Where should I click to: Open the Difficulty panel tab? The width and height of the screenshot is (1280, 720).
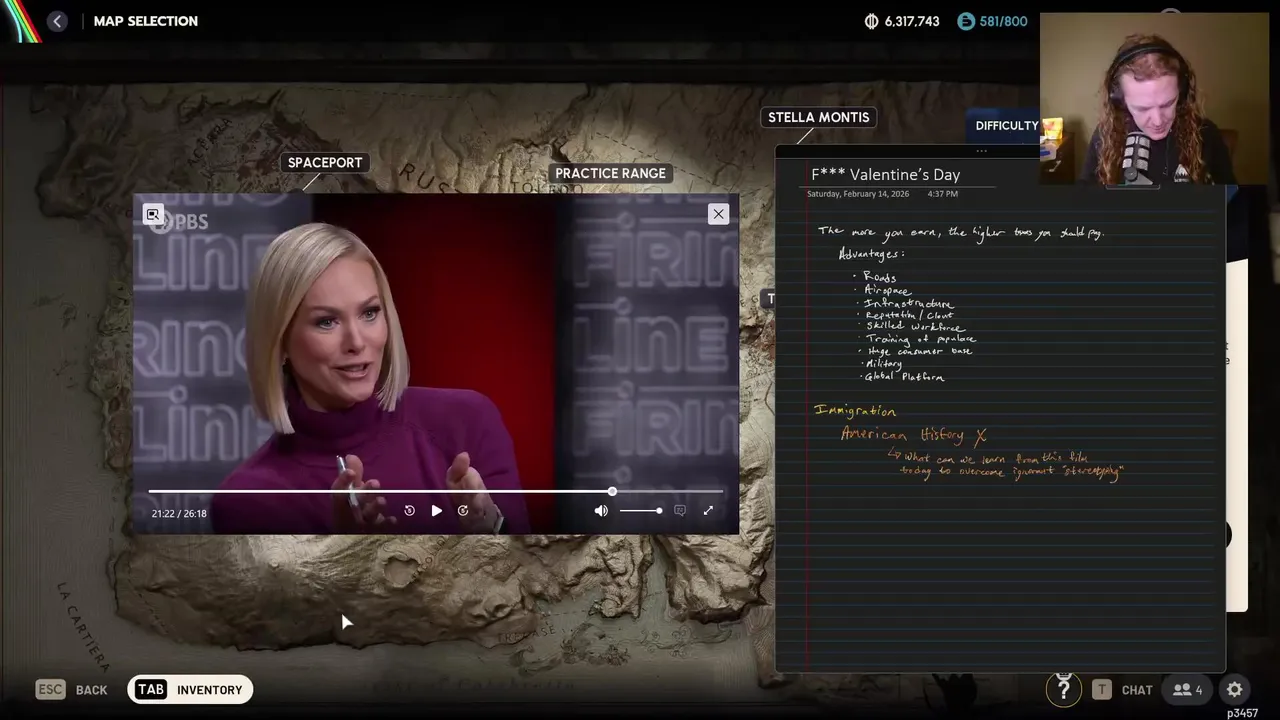pos(1007,126)
